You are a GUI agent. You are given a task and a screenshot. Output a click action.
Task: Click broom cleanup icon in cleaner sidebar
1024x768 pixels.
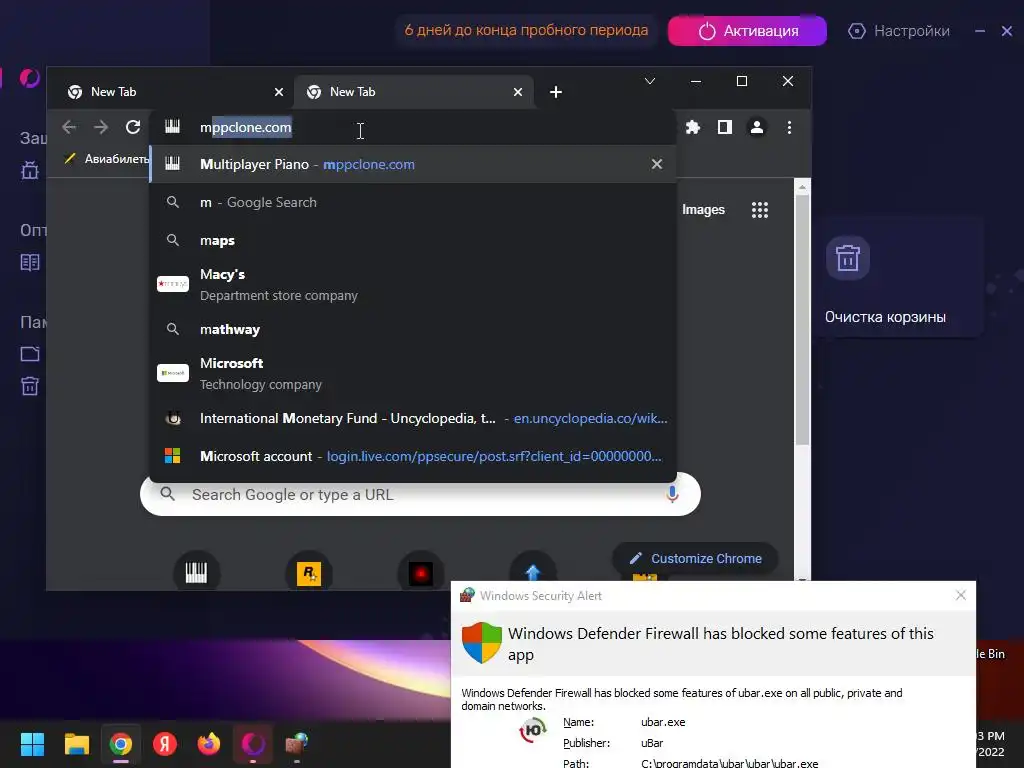30,170
